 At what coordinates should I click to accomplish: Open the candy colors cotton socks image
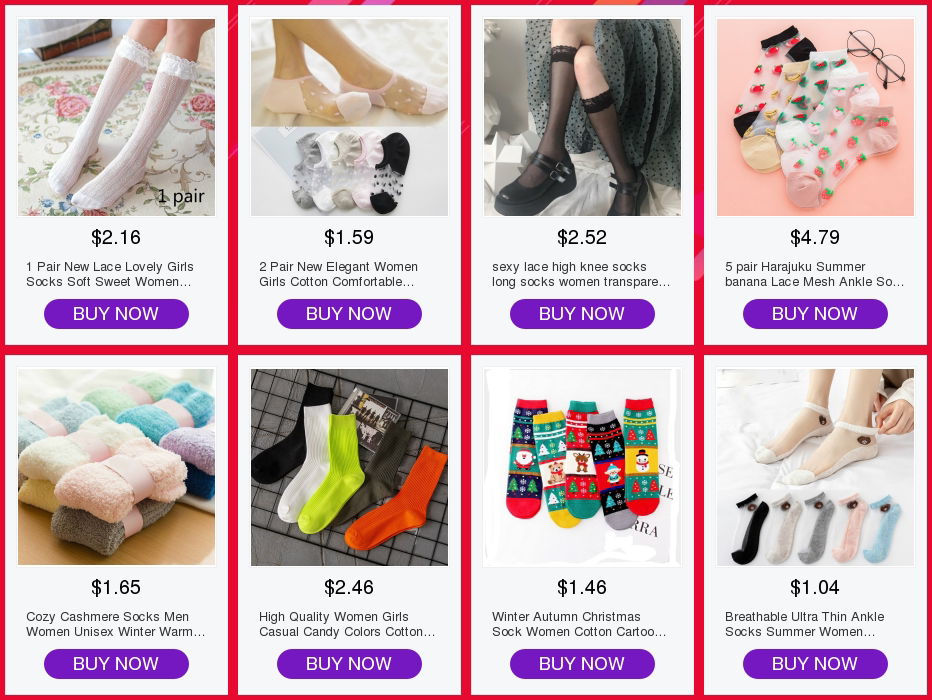(x=350, y=467)
